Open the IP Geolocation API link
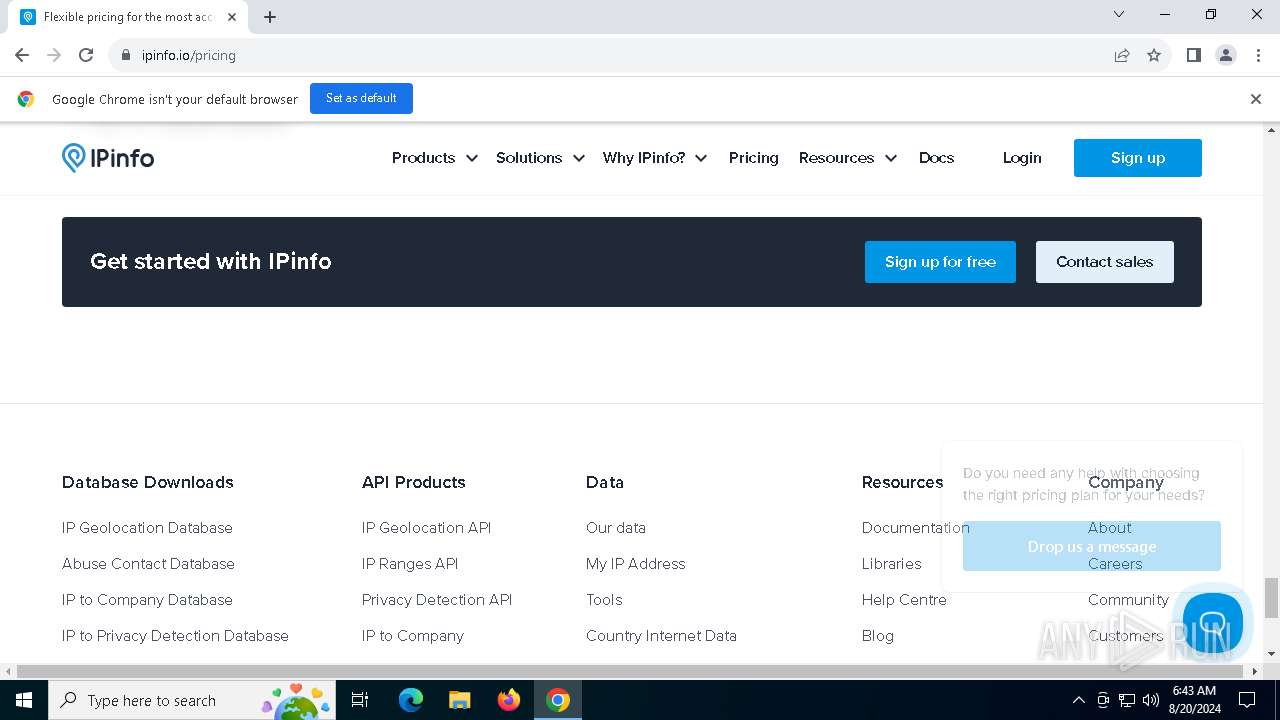 426,528
